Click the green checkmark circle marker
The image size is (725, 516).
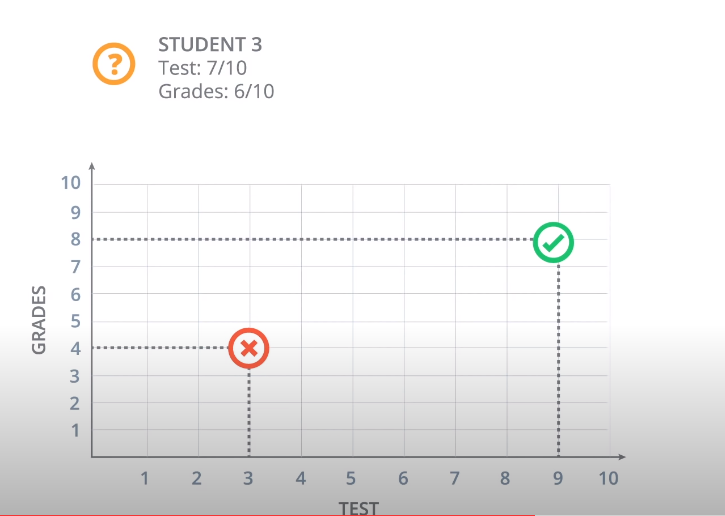point(553,242)
